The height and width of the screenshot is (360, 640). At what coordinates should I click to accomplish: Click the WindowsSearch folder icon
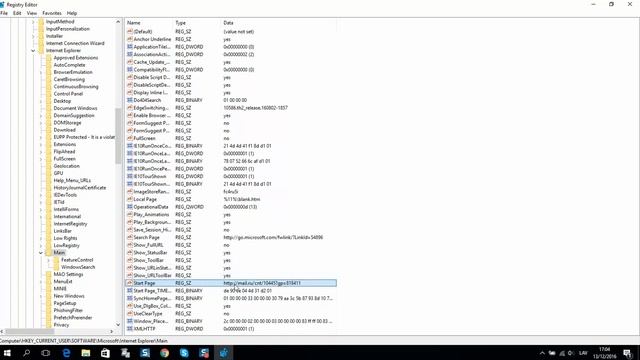[56, 267]
